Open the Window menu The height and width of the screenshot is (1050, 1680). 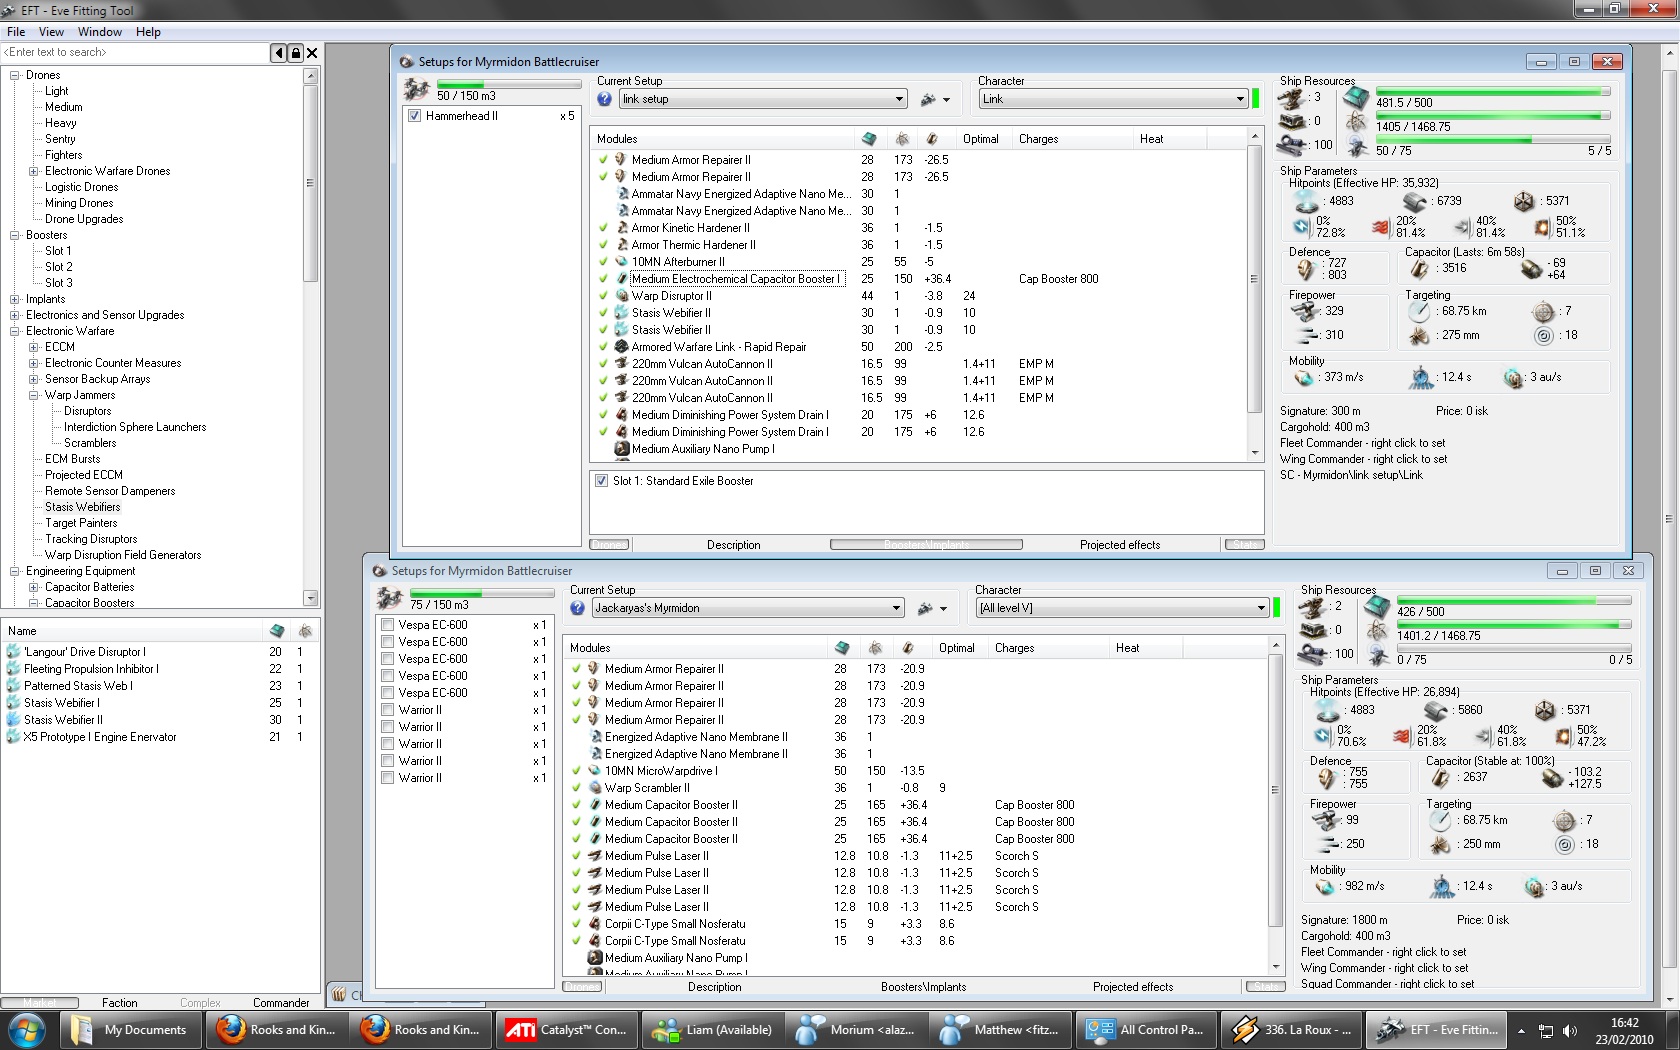click(x=100, y=32)
